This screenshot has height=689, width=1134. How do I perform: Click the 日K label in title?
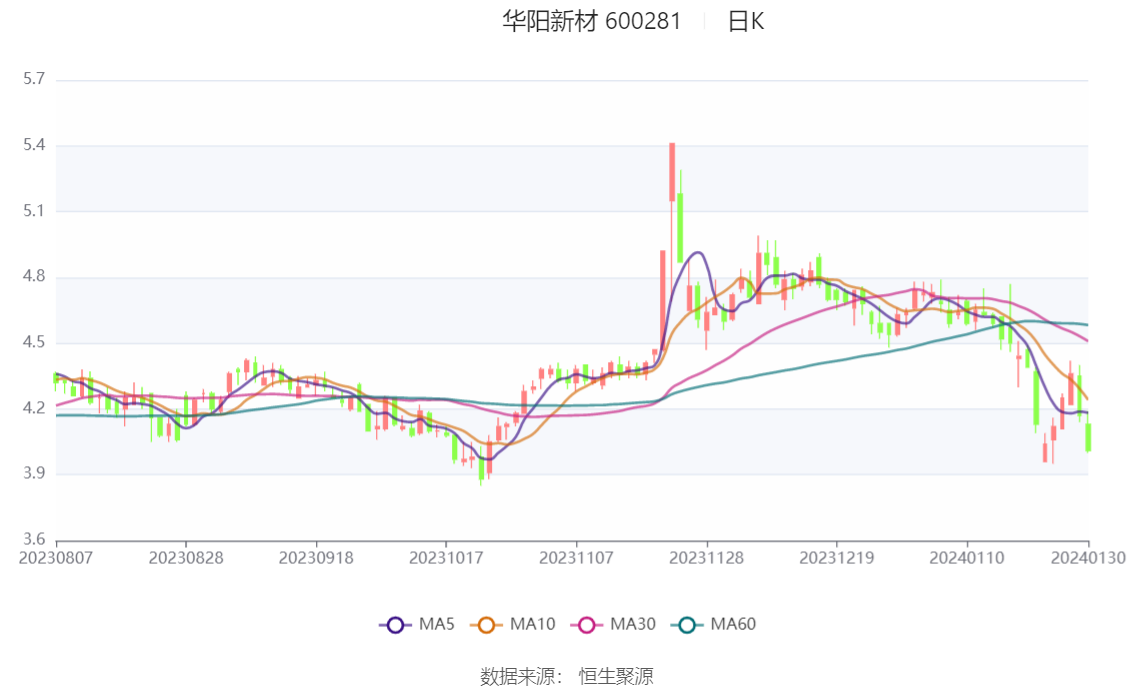[746, 21]
